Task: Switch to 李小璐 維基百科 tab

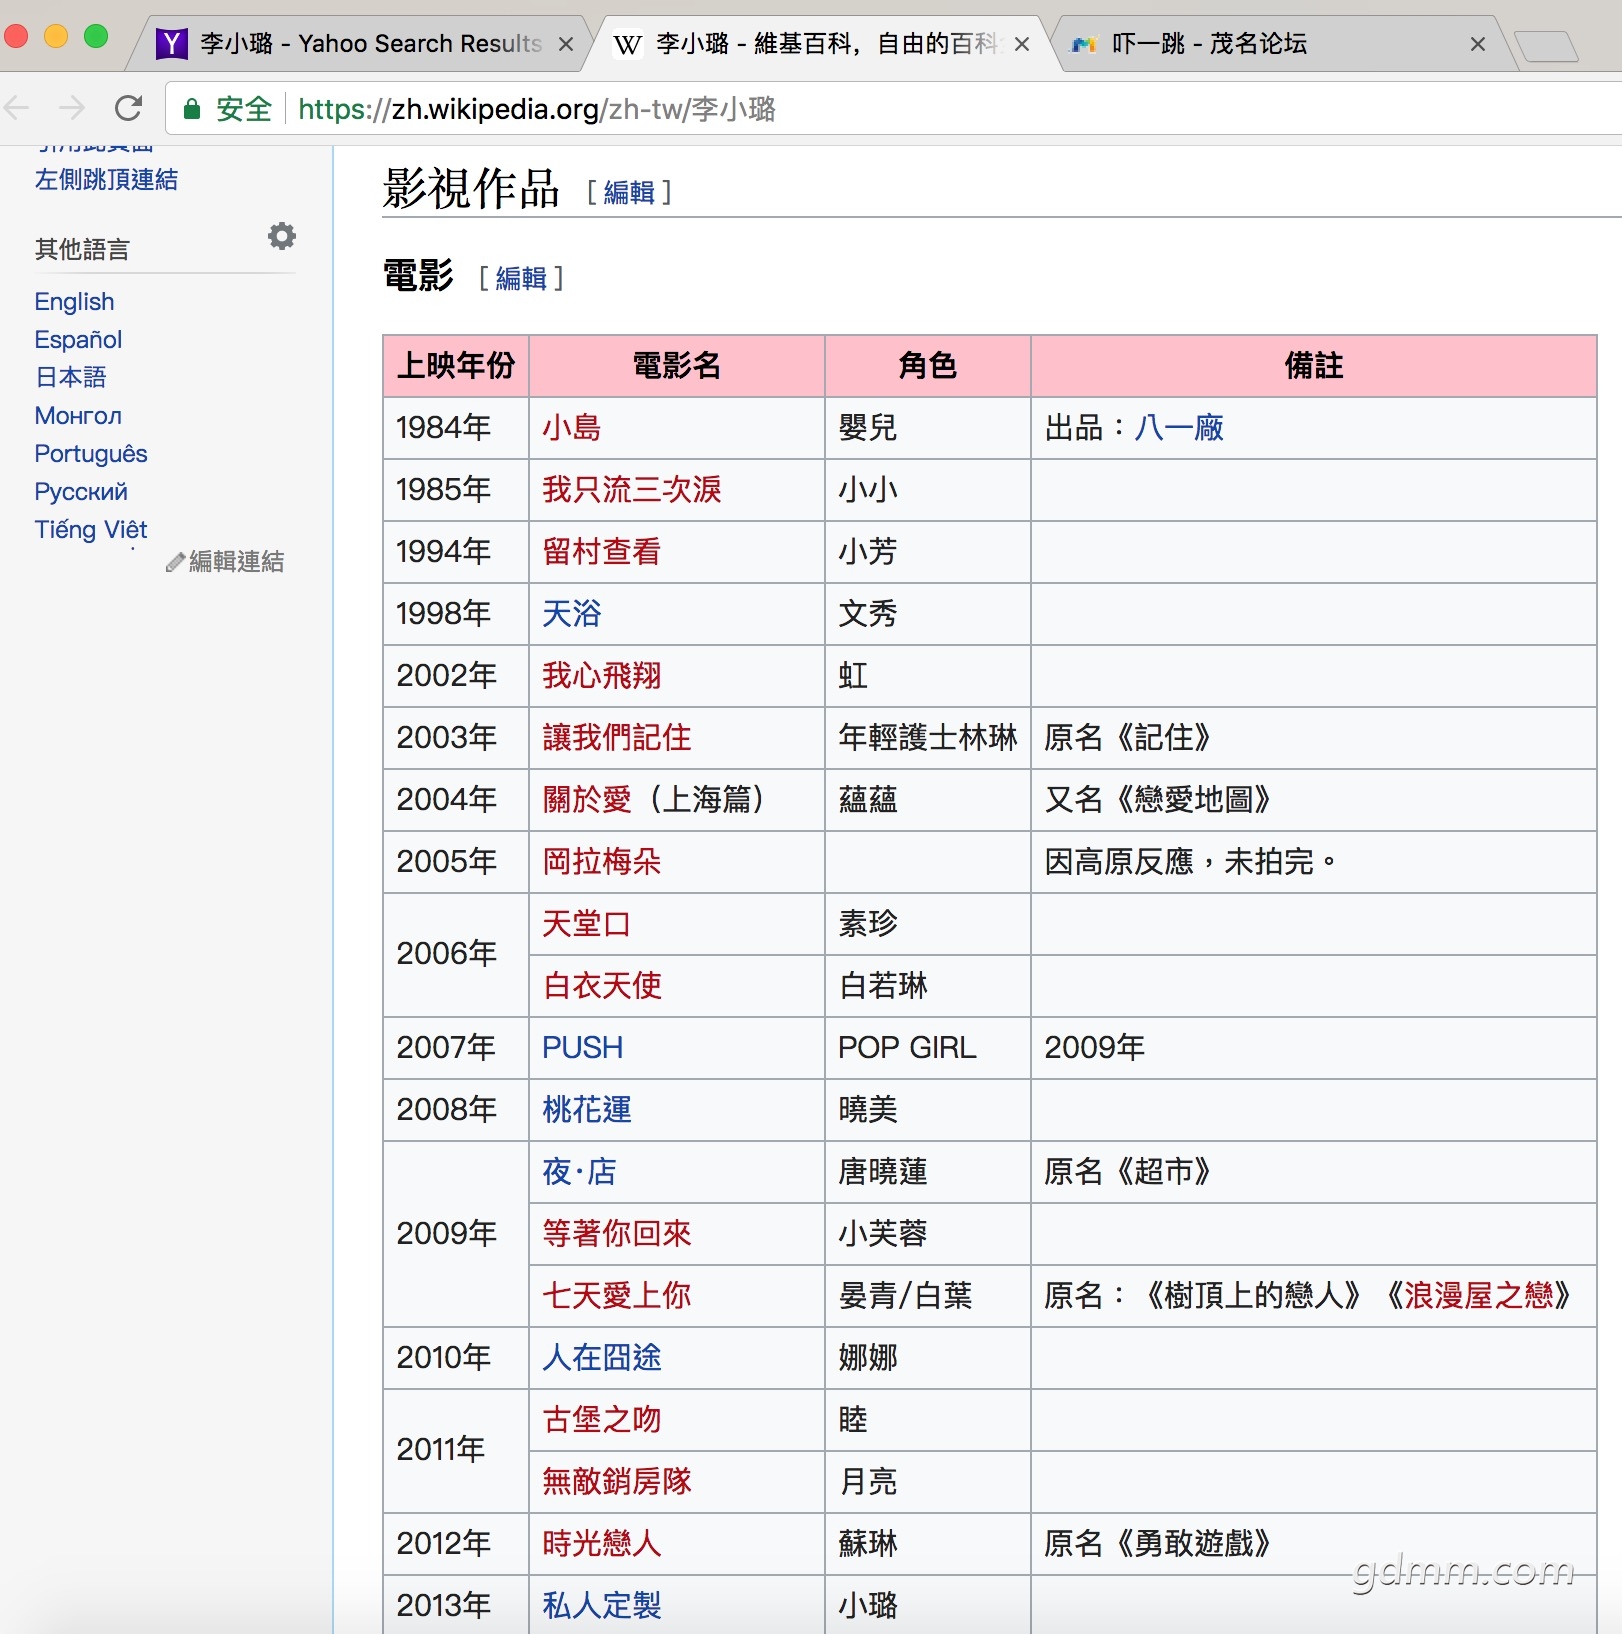Action: [x=820, y=44]
